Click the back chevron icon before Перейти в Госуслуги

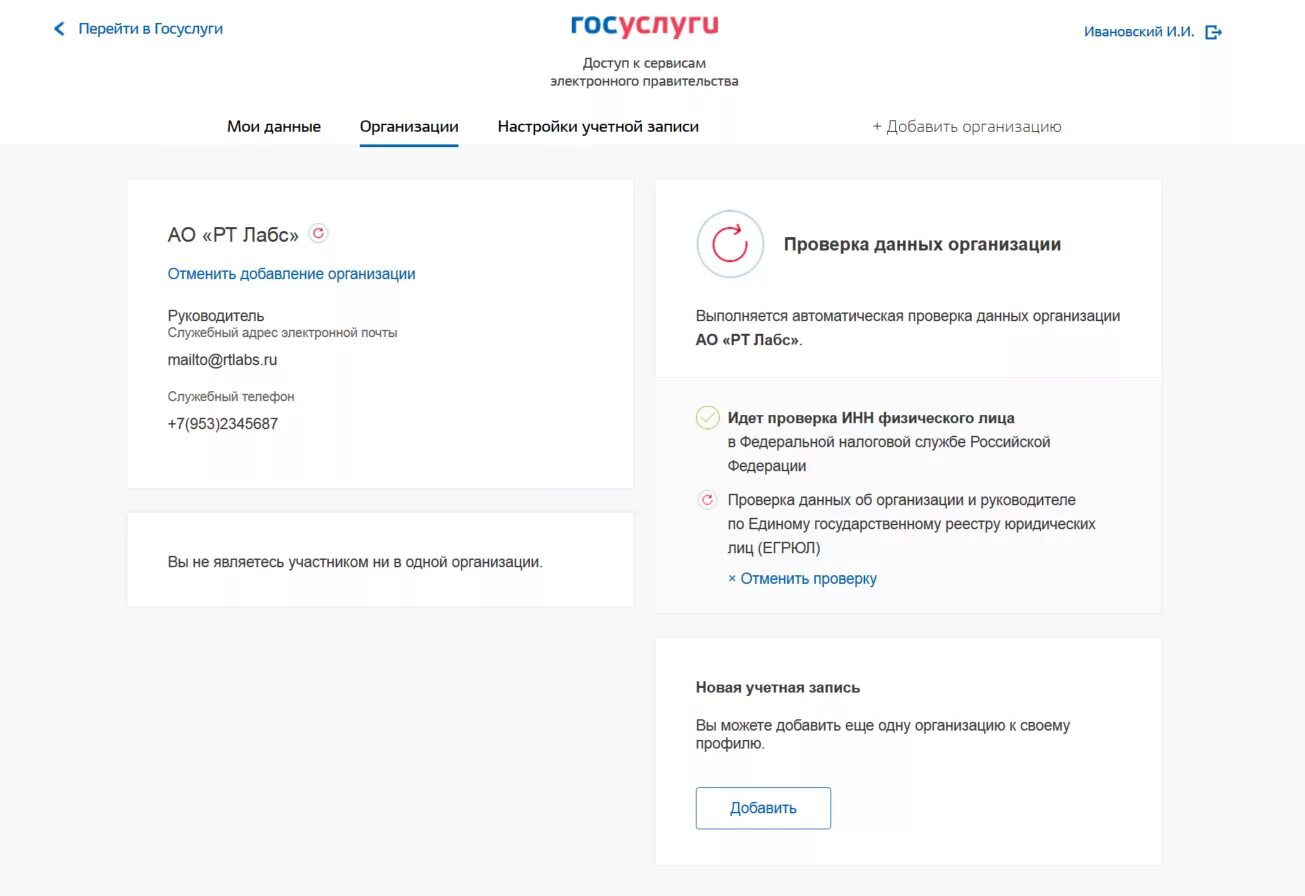(x=59, y=29)
